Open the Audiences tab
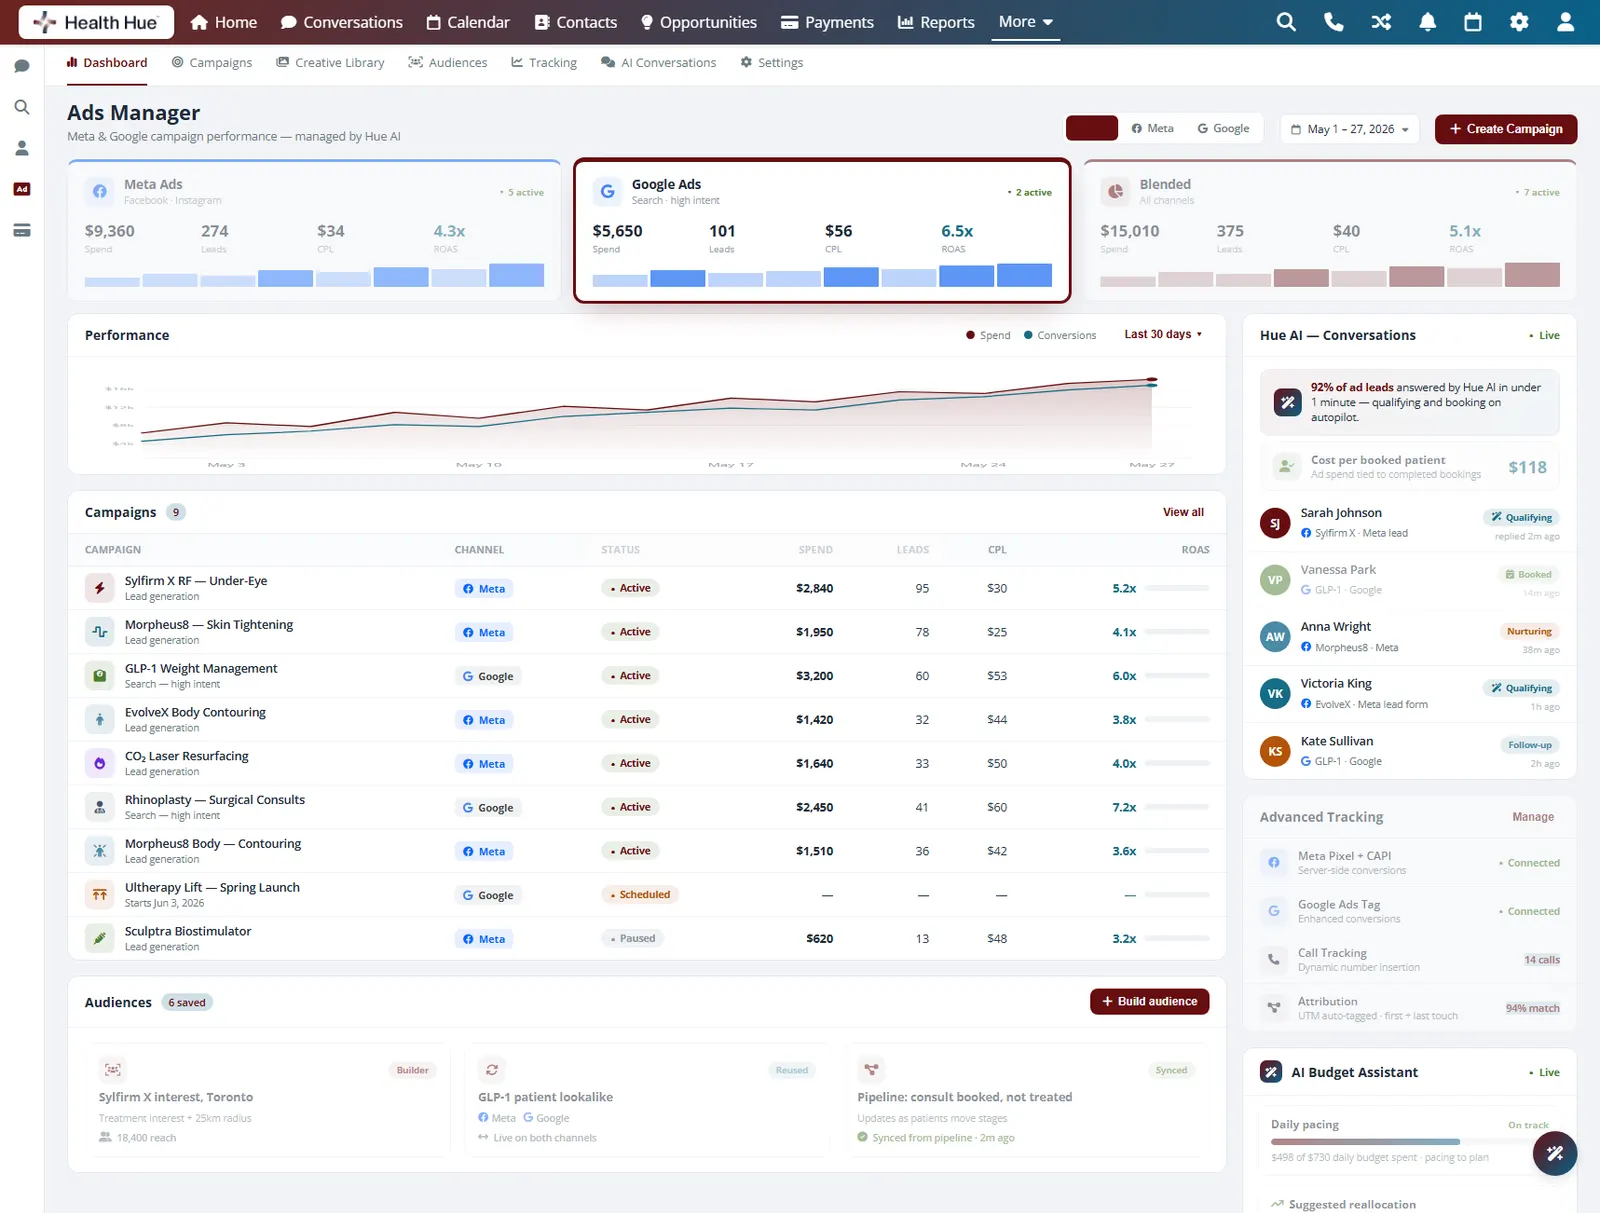The height and width of the screenshot is (1213, 1600). click(x=448, y=62)
